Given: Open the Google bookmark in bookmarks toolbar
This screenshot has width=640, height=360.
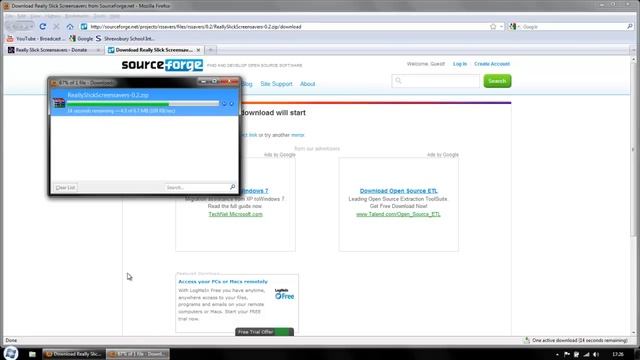Looking at the screenshot, I should pos(81,38).
